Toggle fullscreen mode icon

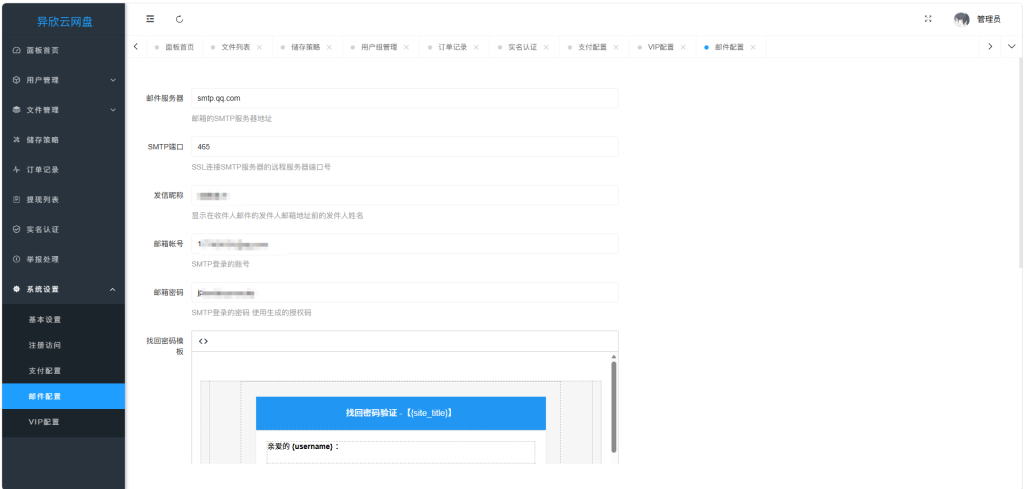[x=928, y=19]
